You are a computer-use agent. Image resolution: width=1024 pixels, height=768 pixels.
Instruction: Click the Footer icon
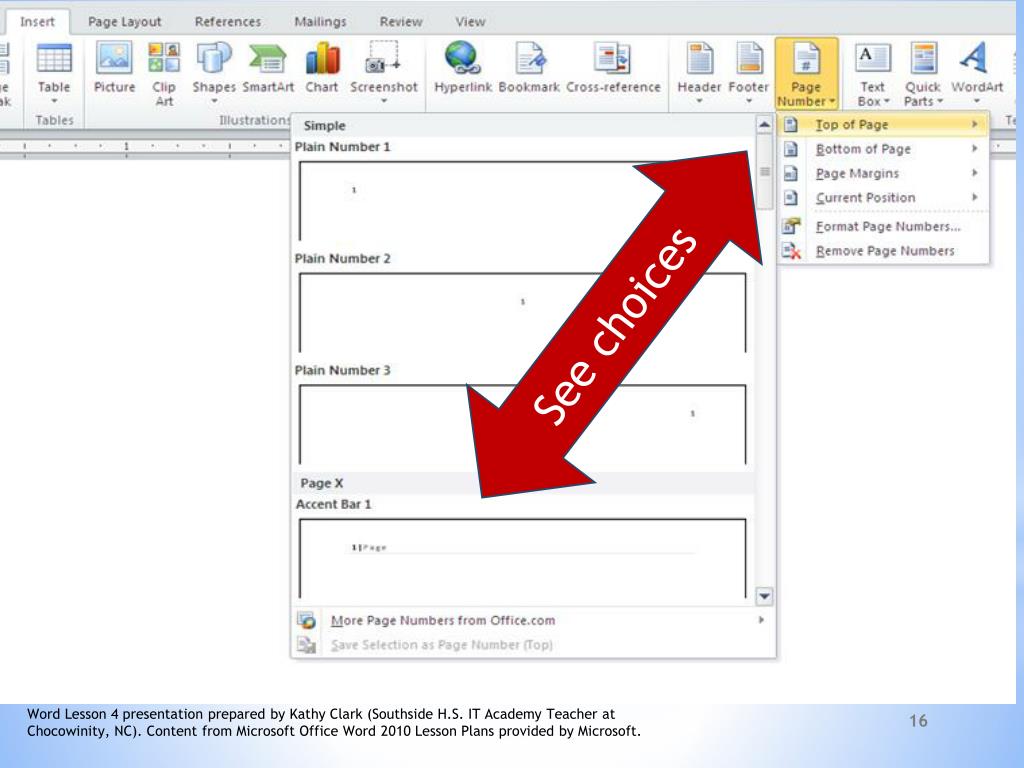(749, 58)
